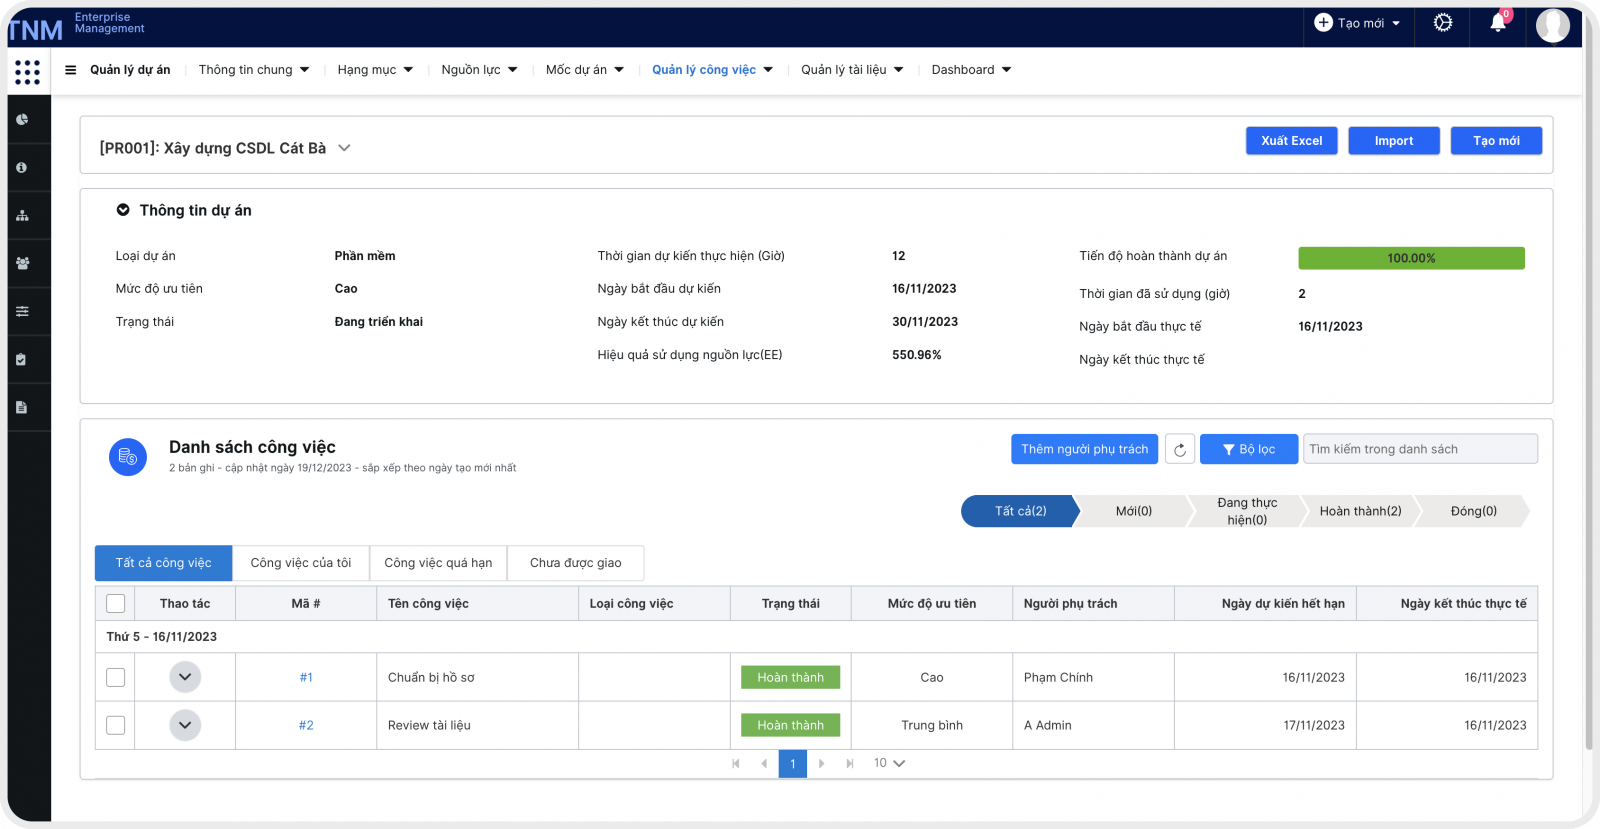Change the page size 10 dropdown
This screenshot has height=829, width=1600.
point(889,763)
